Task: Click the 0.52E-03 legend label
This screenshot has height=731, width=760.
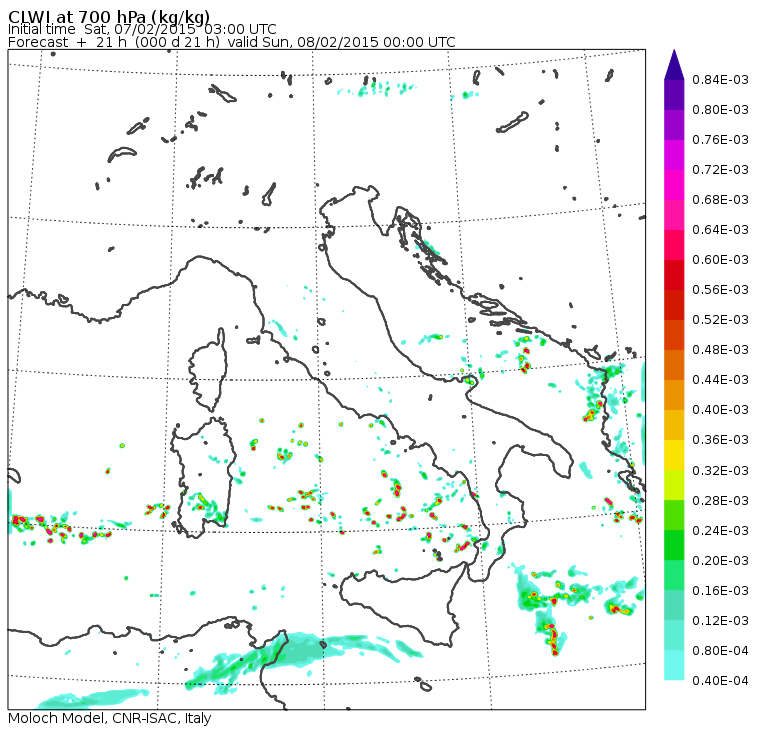Action: click(x=720, y=320)
